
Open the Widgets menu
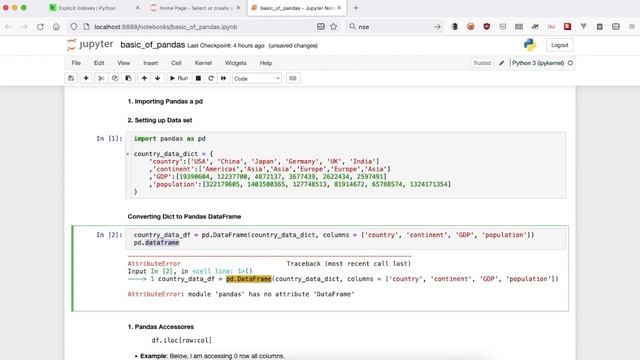coord(236,63)
